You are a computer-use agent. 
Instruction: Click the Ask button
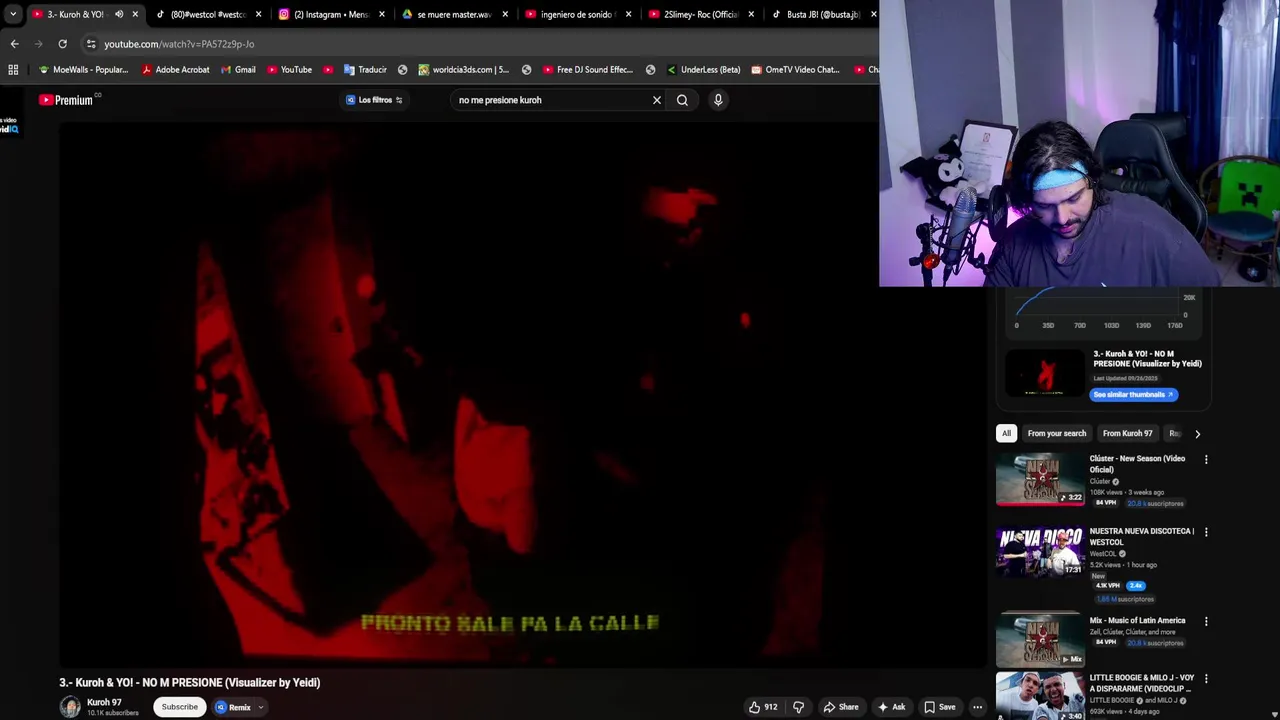pos(892,707)
